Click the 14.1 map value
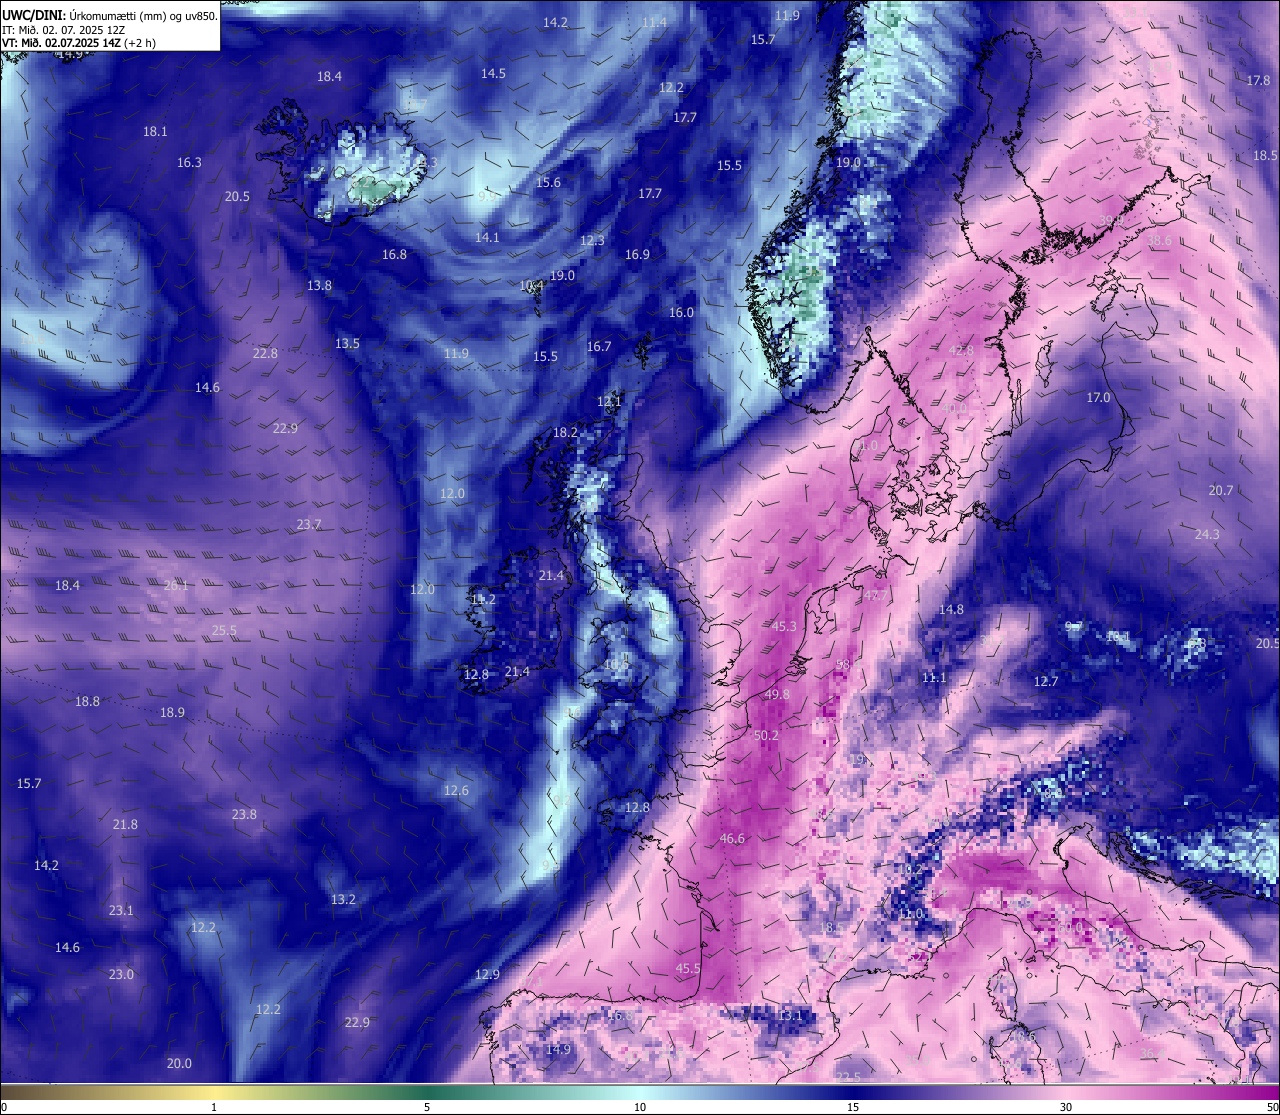1280x1115 pixels. click(x=487, y=237)
